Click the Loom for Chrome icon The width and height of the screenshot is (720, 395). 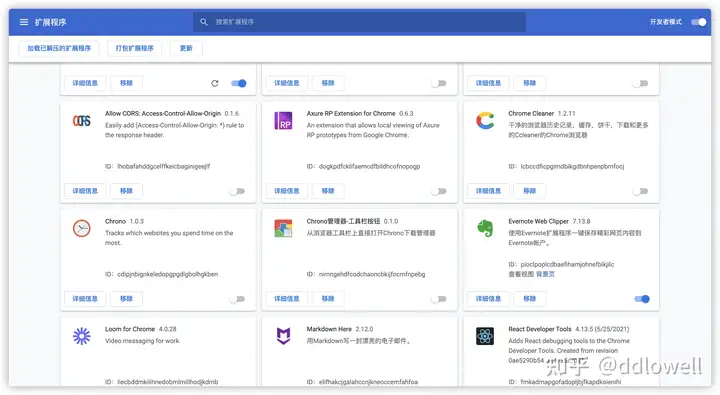coord(82,336)
